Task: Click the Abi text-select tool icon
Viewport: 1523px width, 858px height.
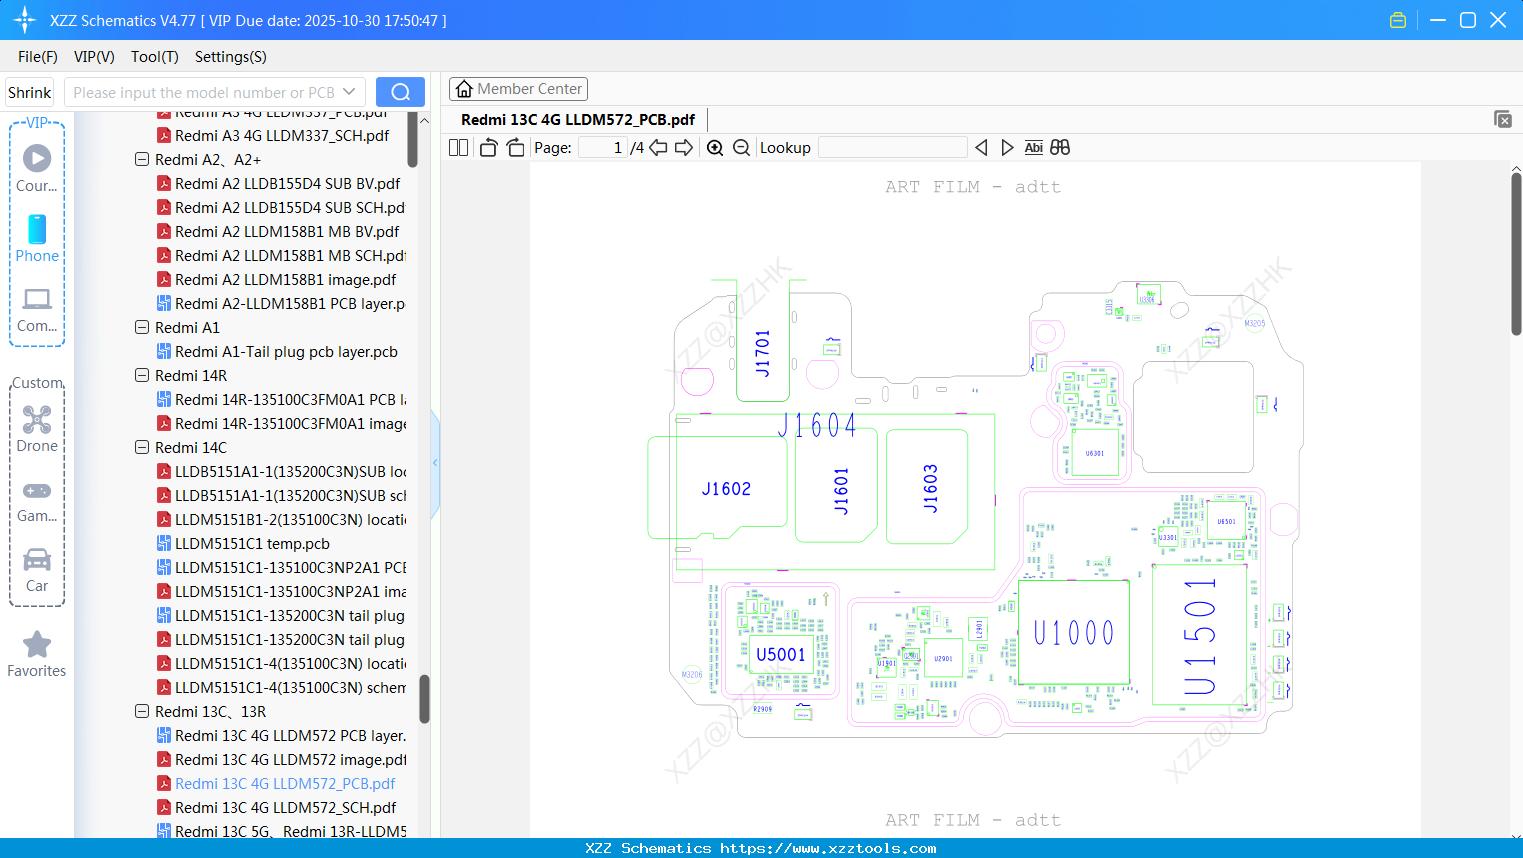Action: click(x=1033, y=147)
